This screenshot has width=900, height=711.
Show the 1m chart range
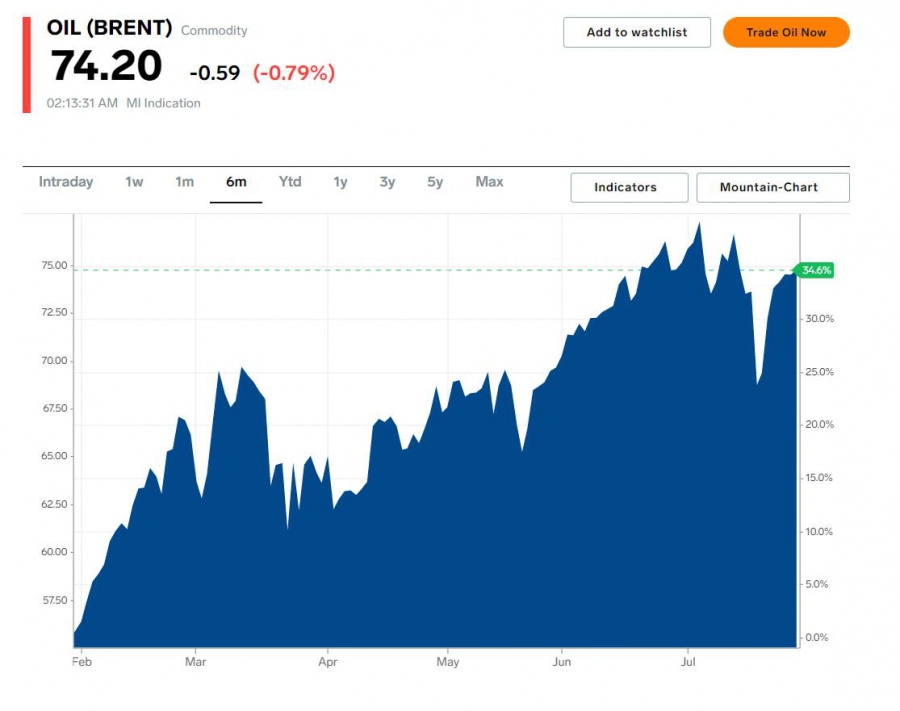pyautogui.click(x=184, y=182)
